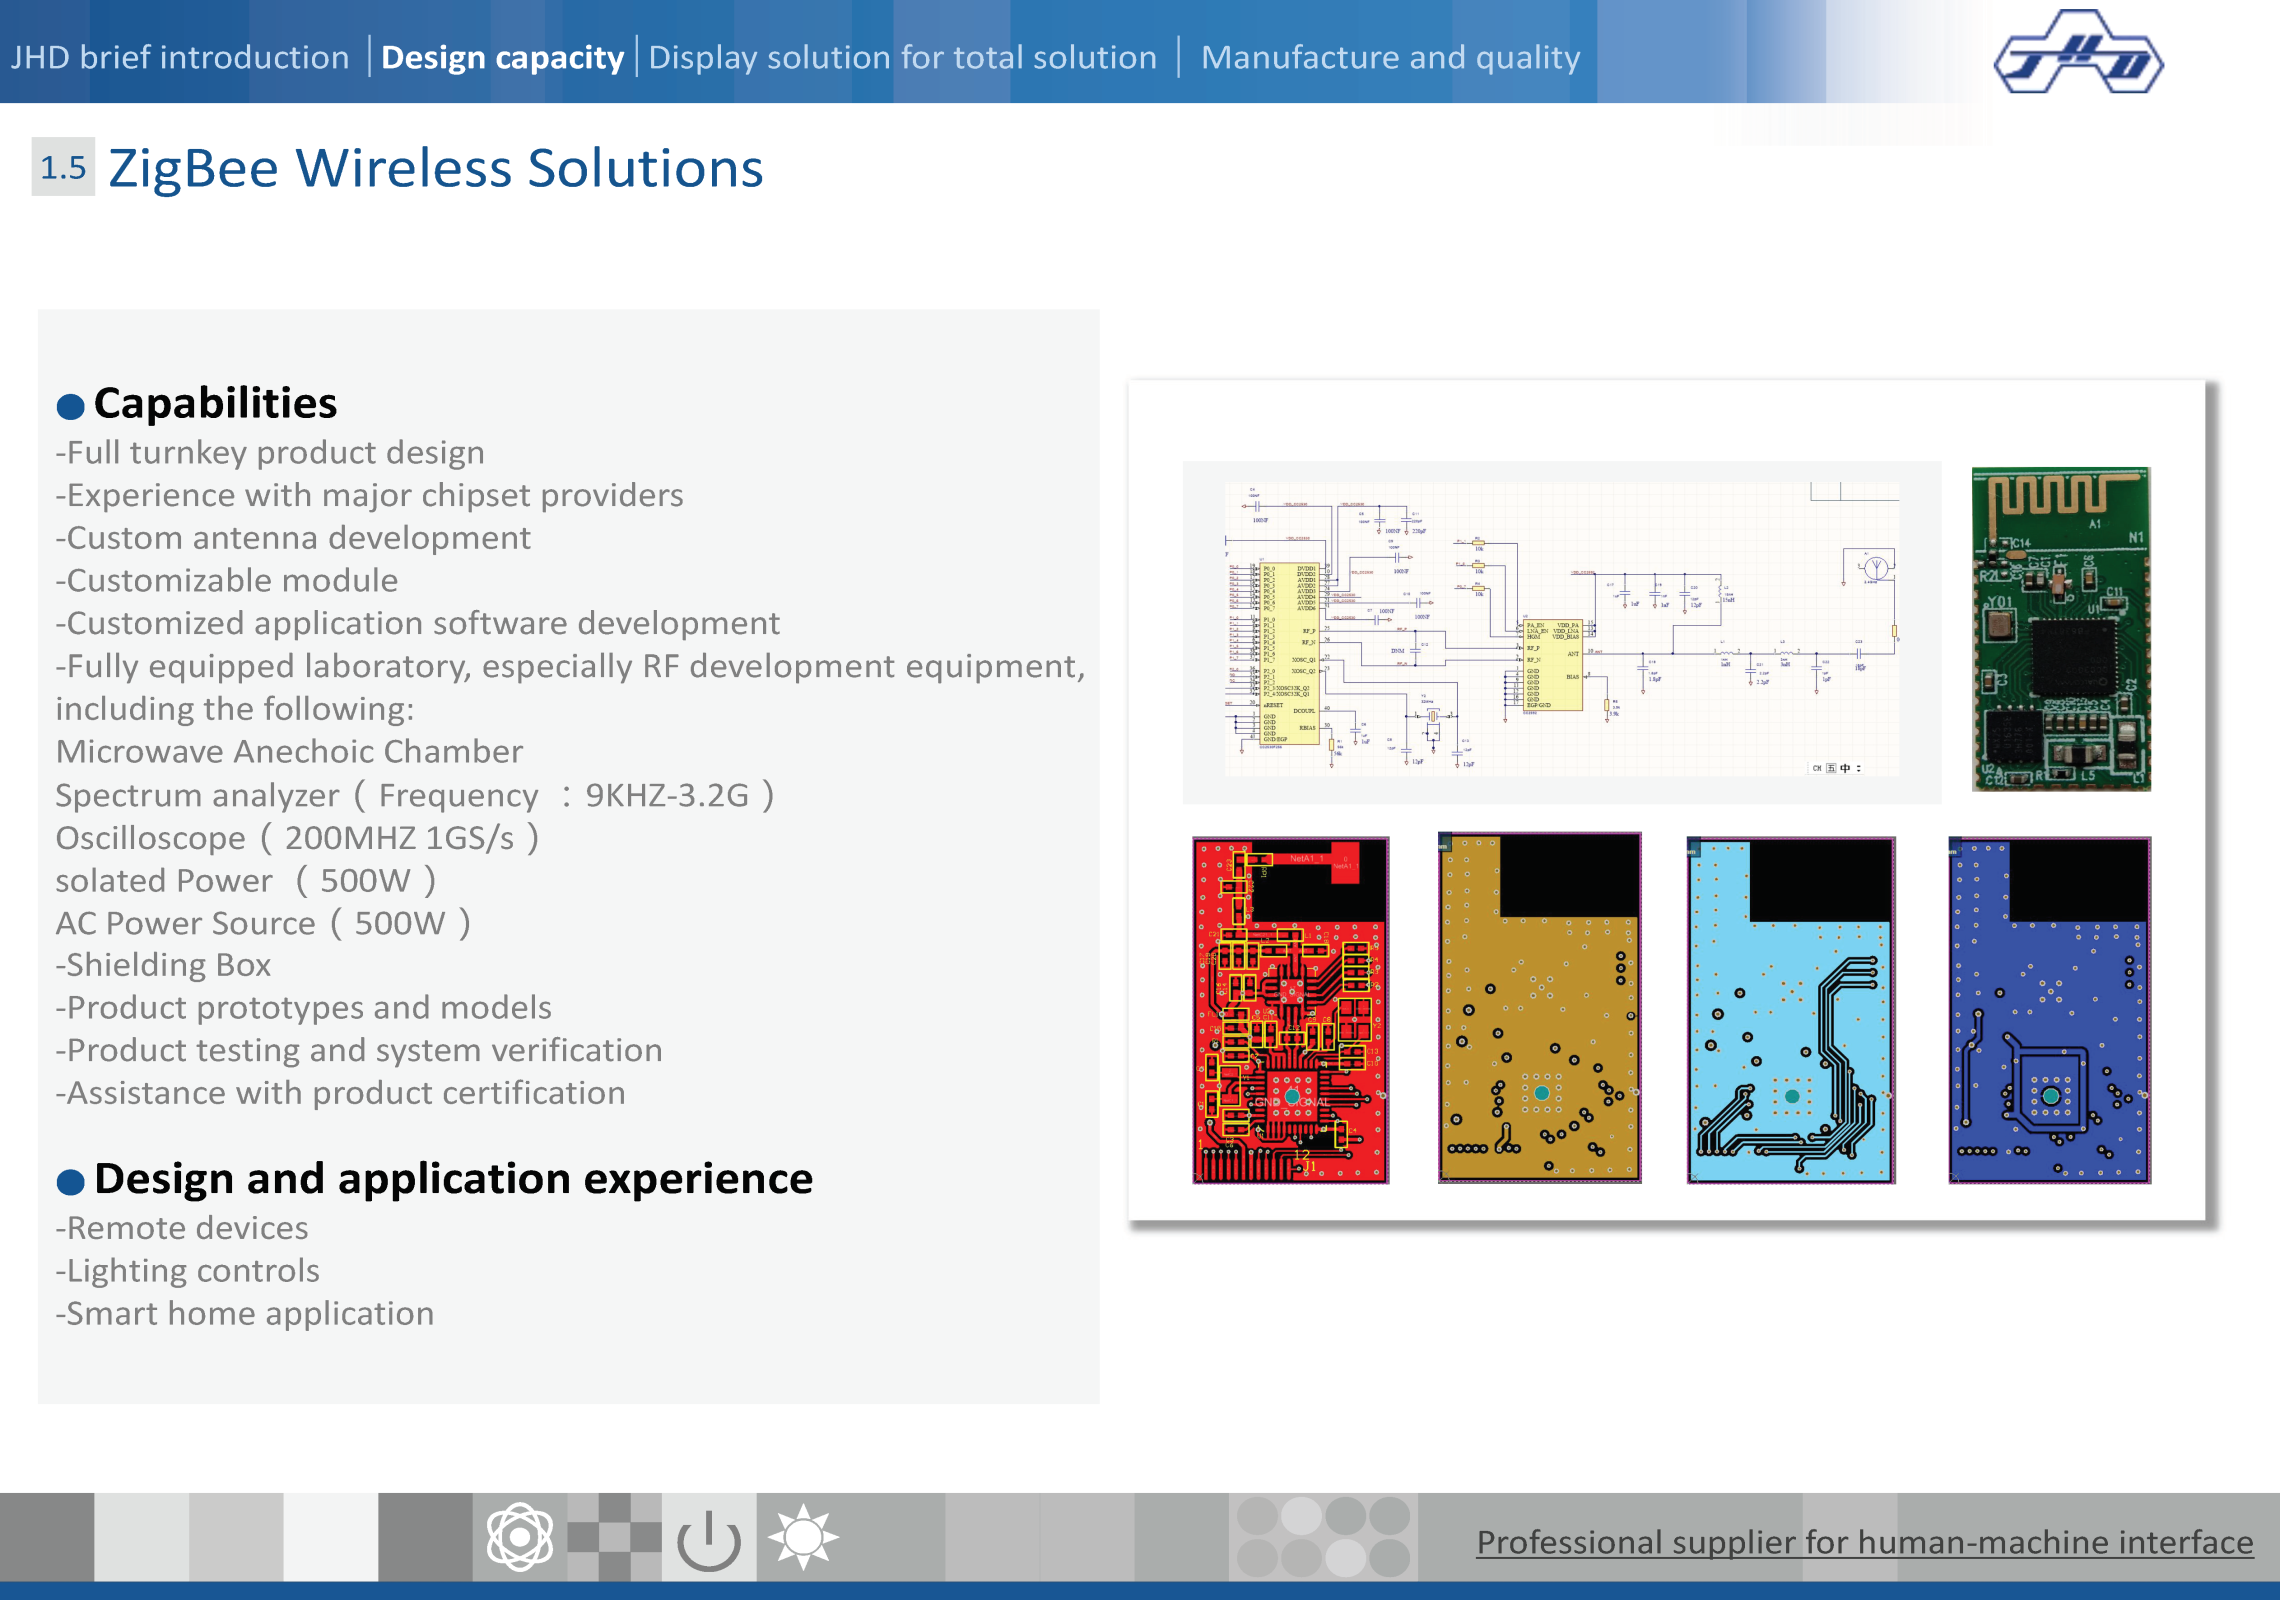Click the atom-shaped icon in footer
Image resolution: width=2280 pixels, height=1600 pixels.
click(519, 1537)
